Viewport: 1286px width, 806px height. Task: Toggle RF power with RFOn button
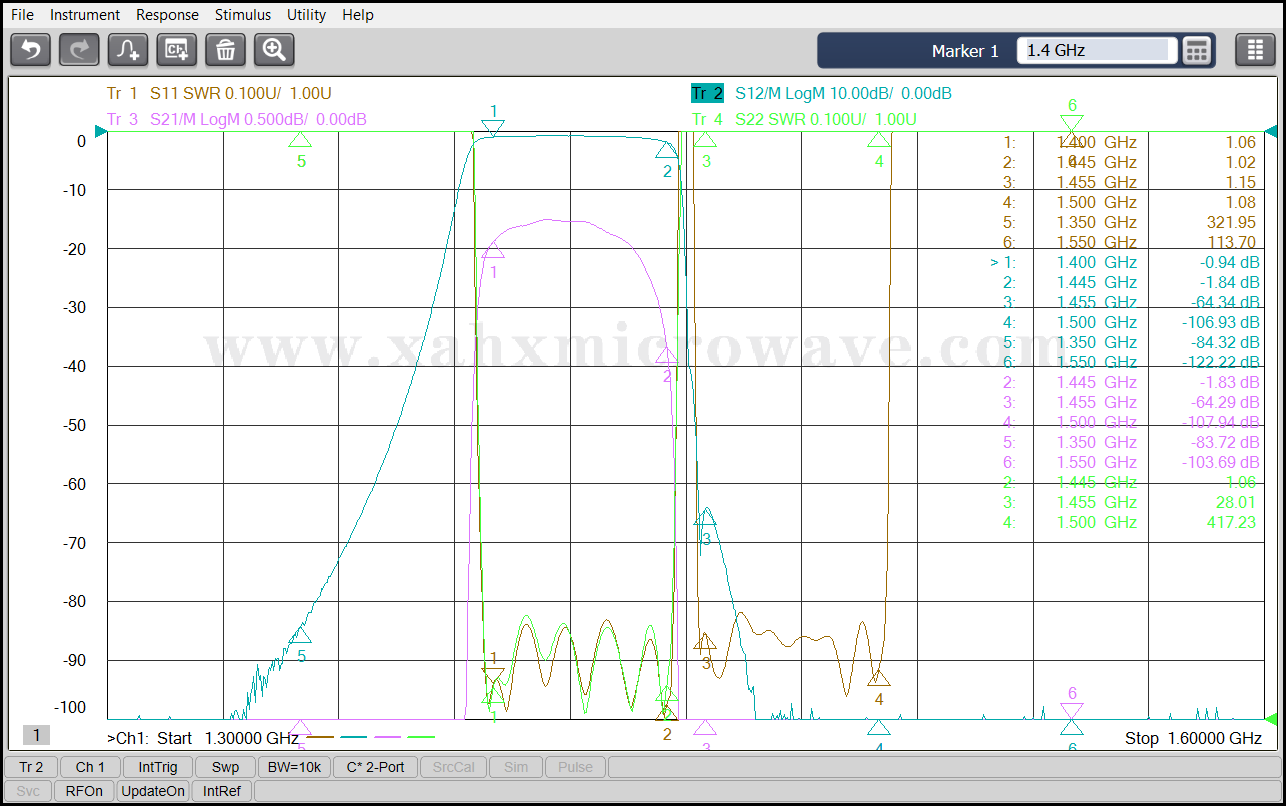click(x=84, y=791)
